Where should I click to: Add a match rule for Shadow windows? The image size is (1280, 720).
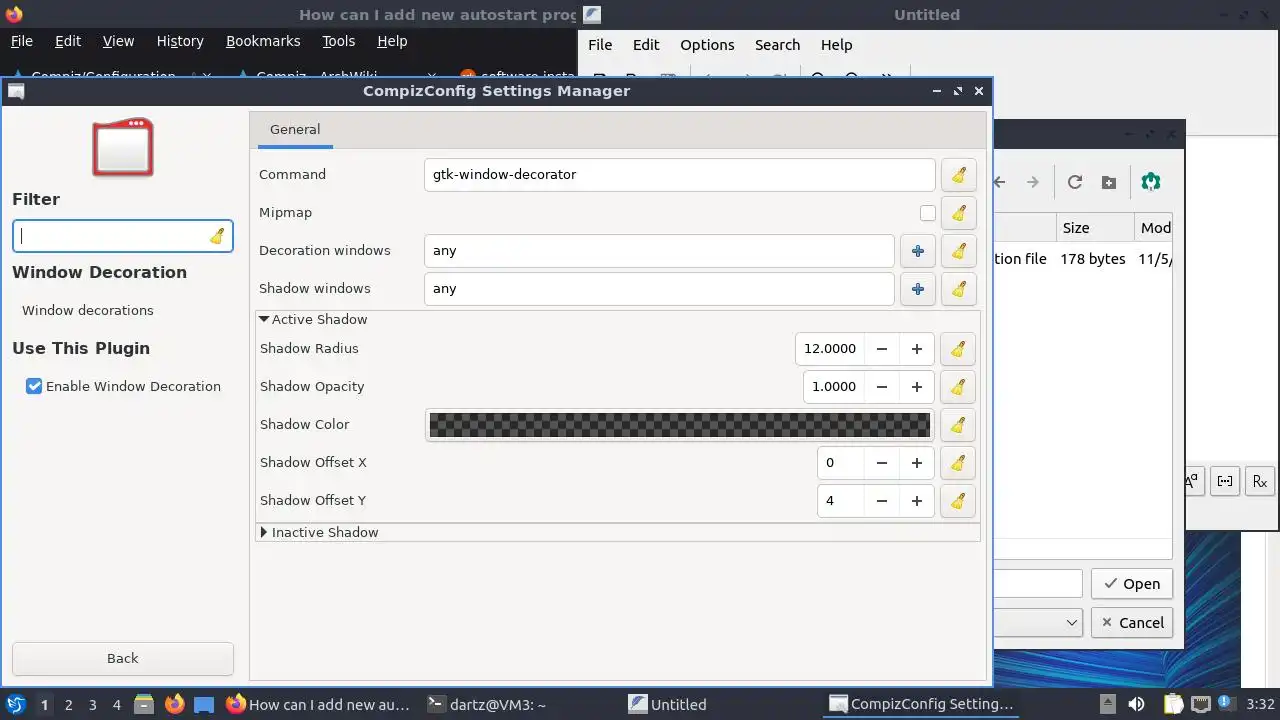(x=918, y=289)
